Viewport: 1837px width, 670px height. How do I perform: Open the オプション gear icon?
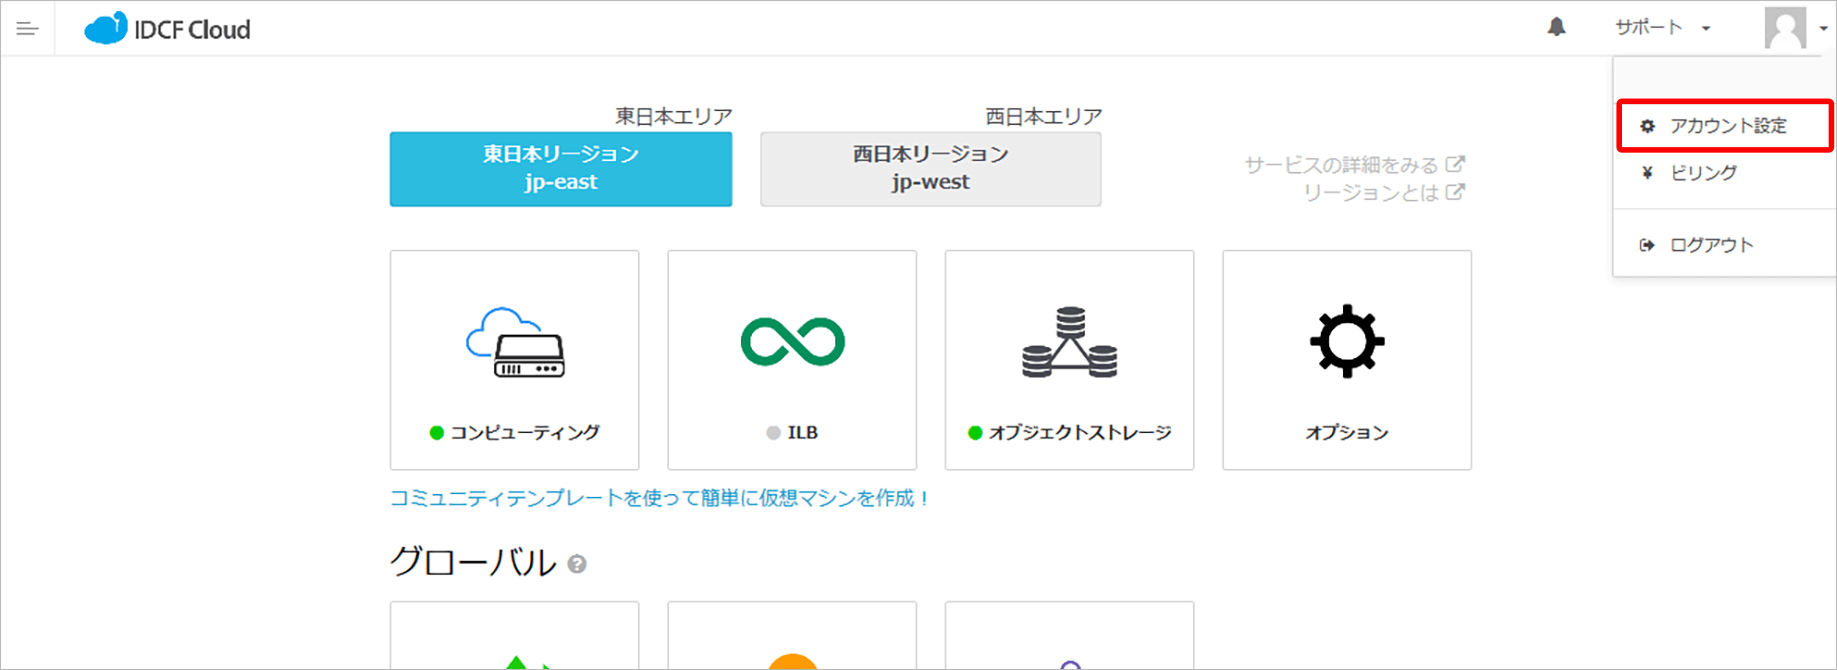[1347, 341]
